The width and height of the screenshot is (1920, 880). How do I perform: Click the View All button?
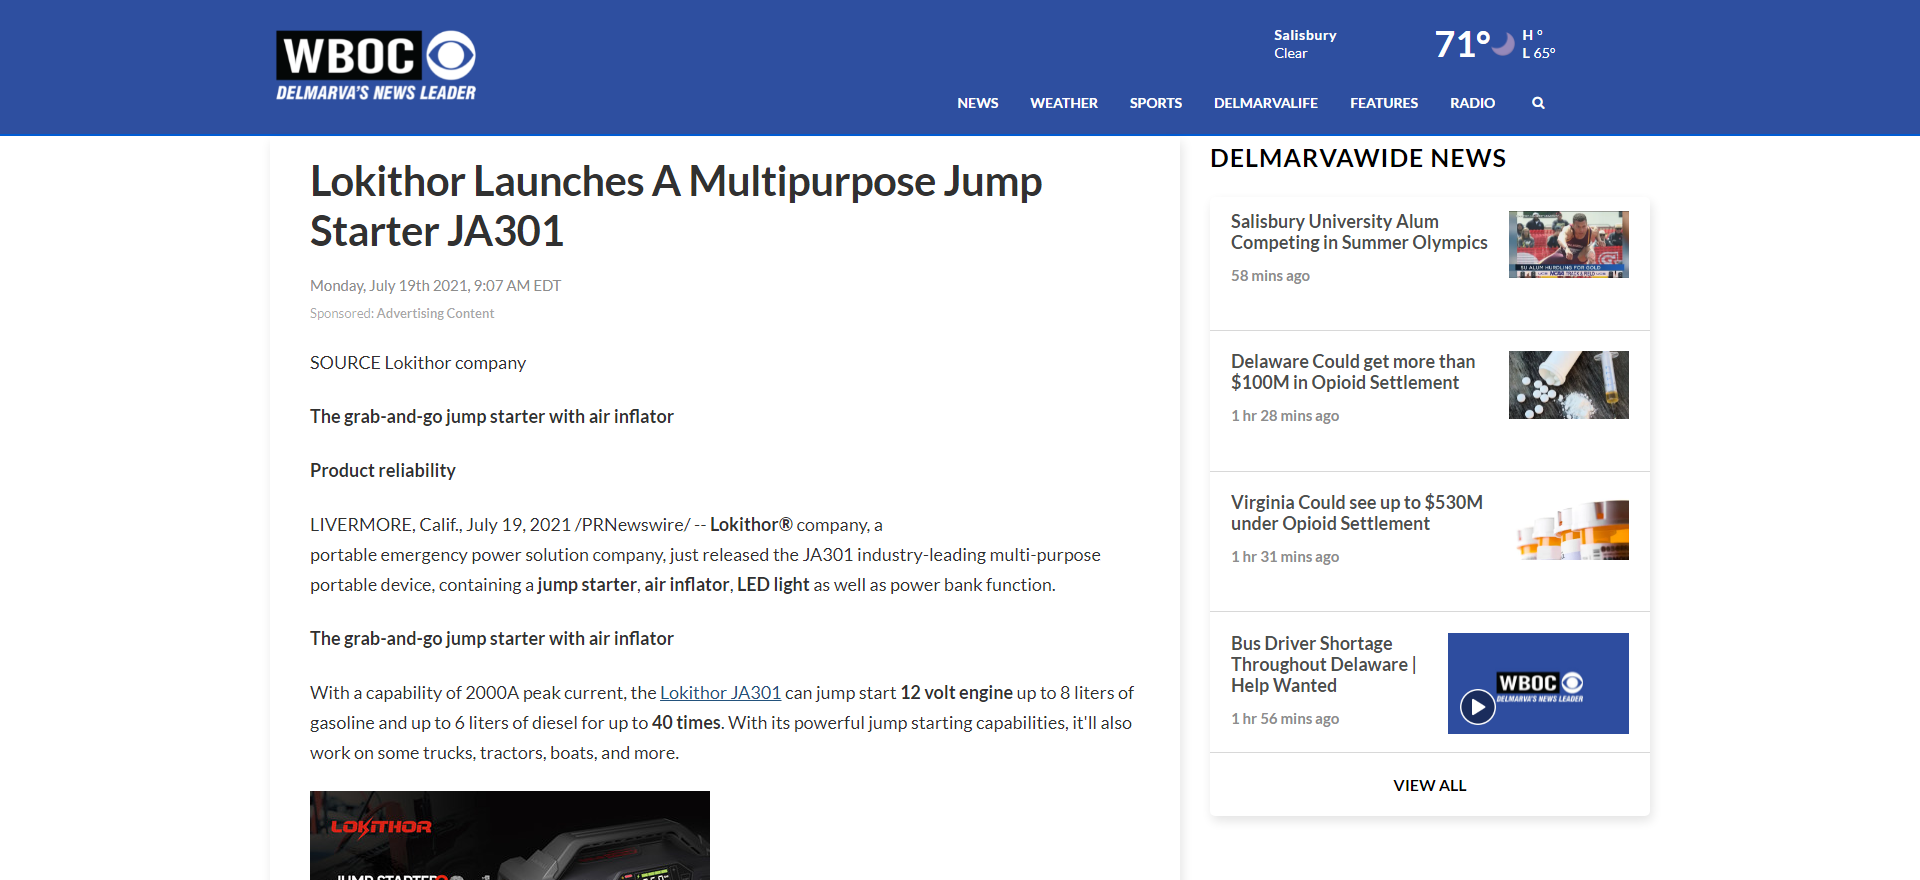point(1429,786)
